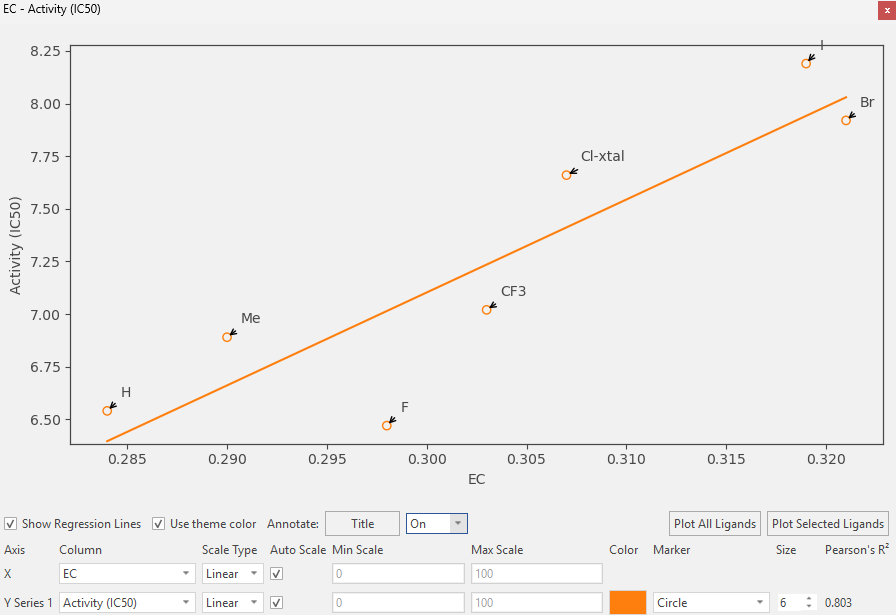This screenshot has width=896, height=615.
Task: Disable the Use theme color checkbox
Action: click(158, 524)
